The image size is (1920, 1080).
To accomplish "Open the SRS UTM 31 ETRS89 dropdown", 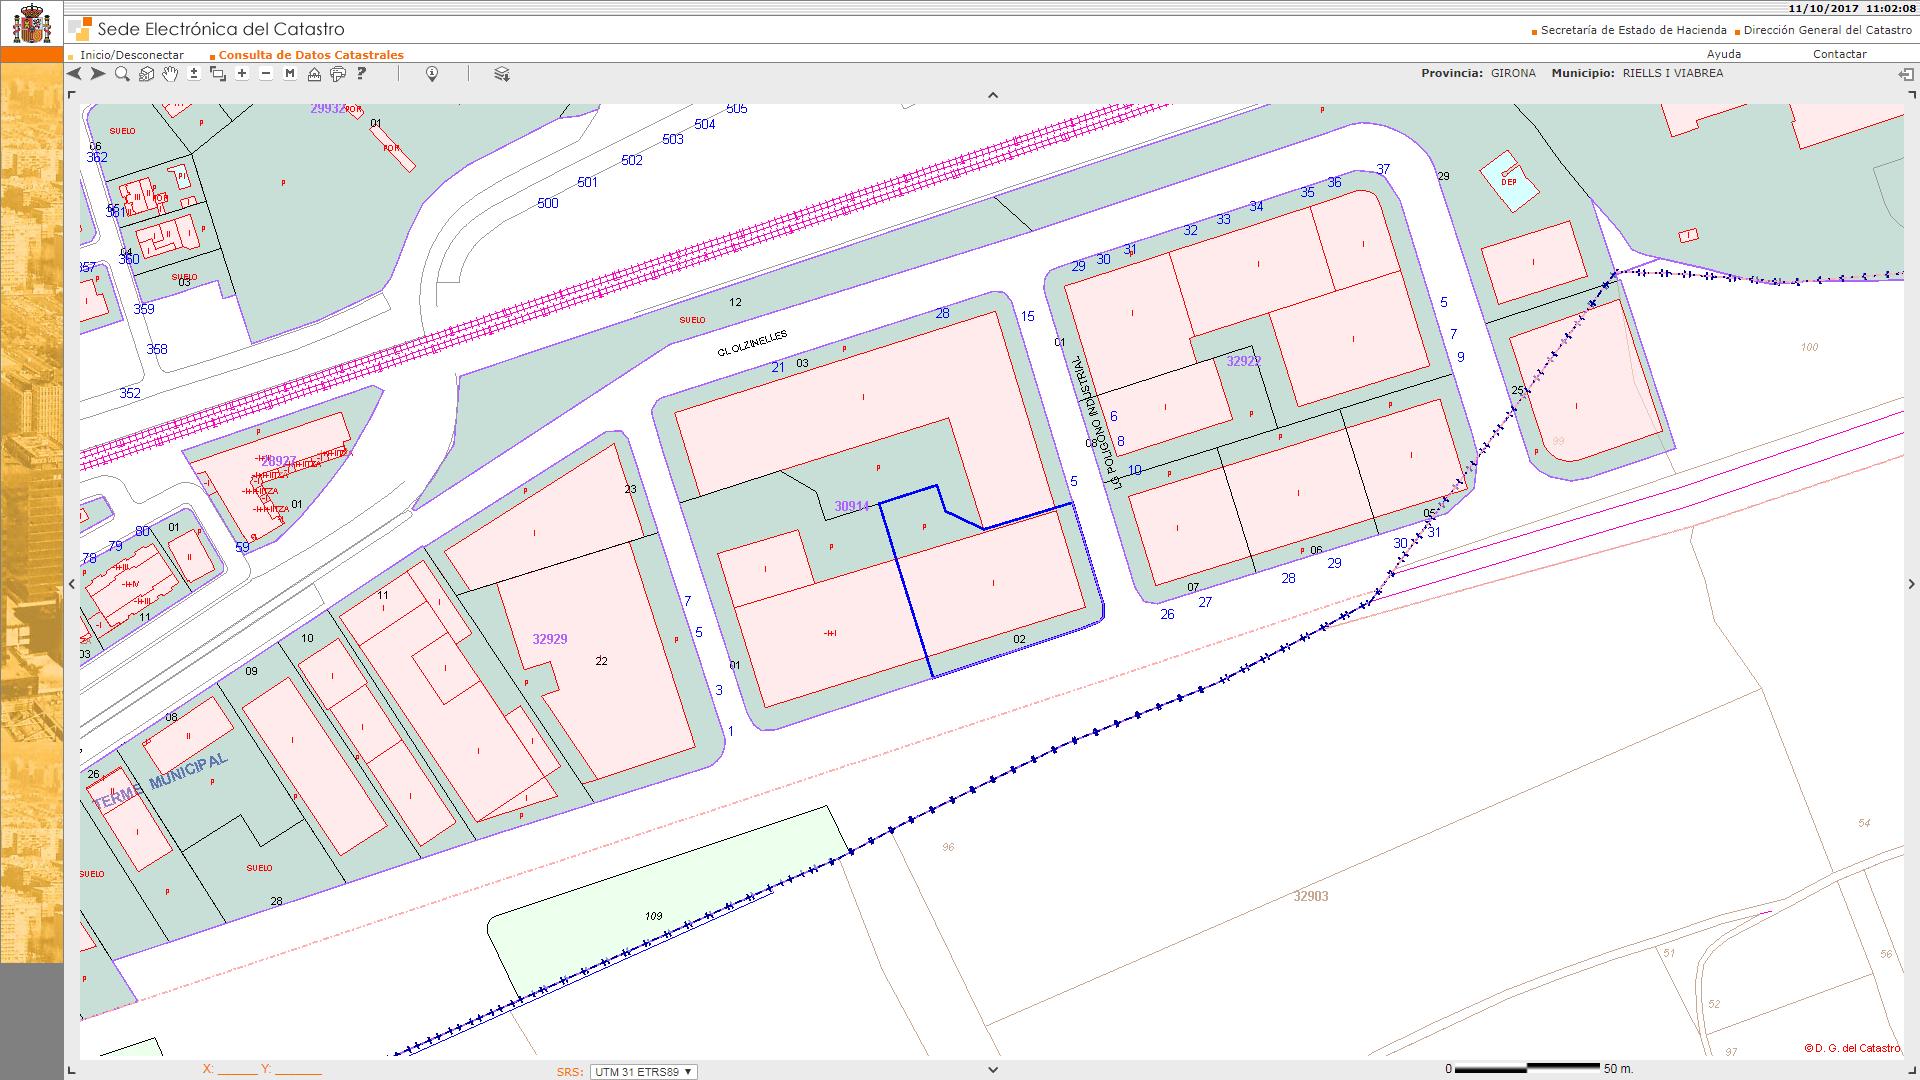I will pos(643,1071).
